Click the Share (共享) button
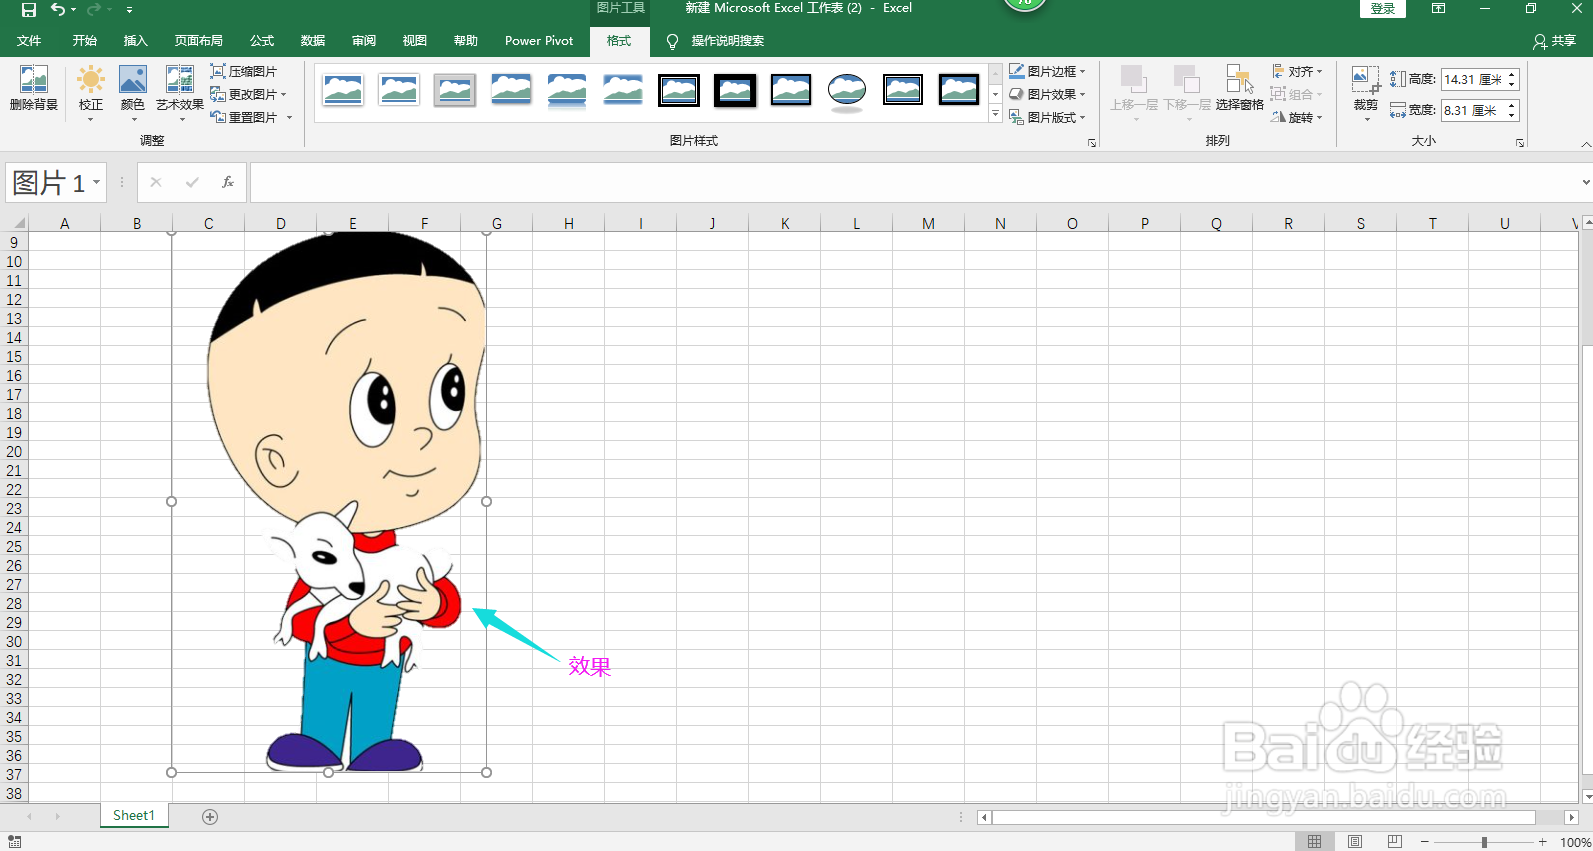 pos(1554,41)
